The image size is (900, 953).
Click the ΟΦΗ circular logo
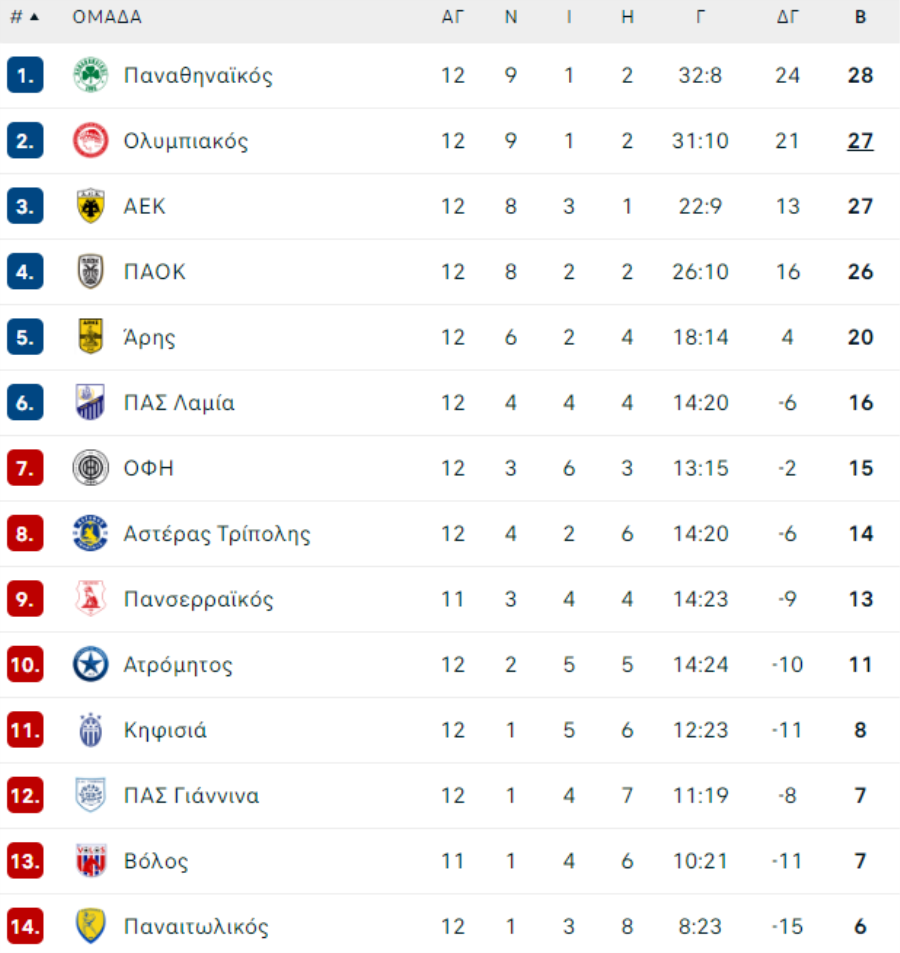coord(90,468)
